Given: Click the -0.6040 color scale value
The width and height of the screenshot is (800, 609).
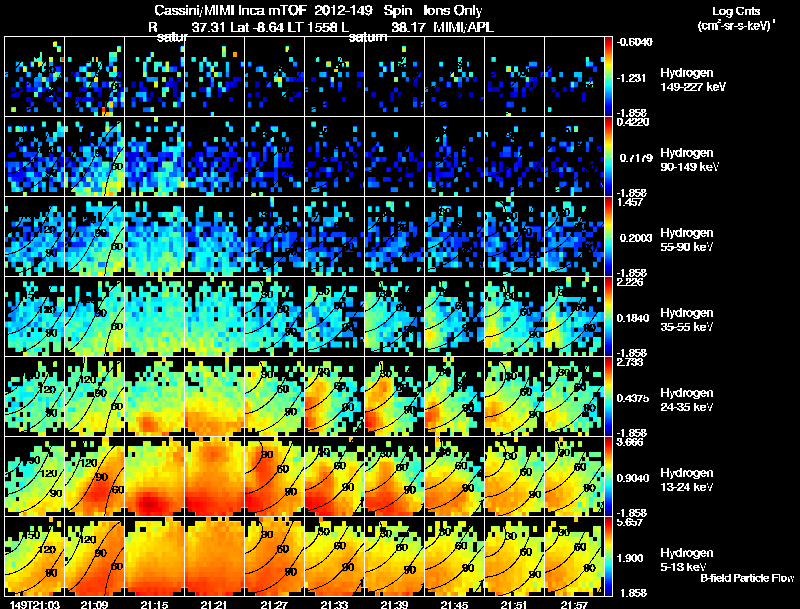Looking at the screenshot, I should [634, 42].
